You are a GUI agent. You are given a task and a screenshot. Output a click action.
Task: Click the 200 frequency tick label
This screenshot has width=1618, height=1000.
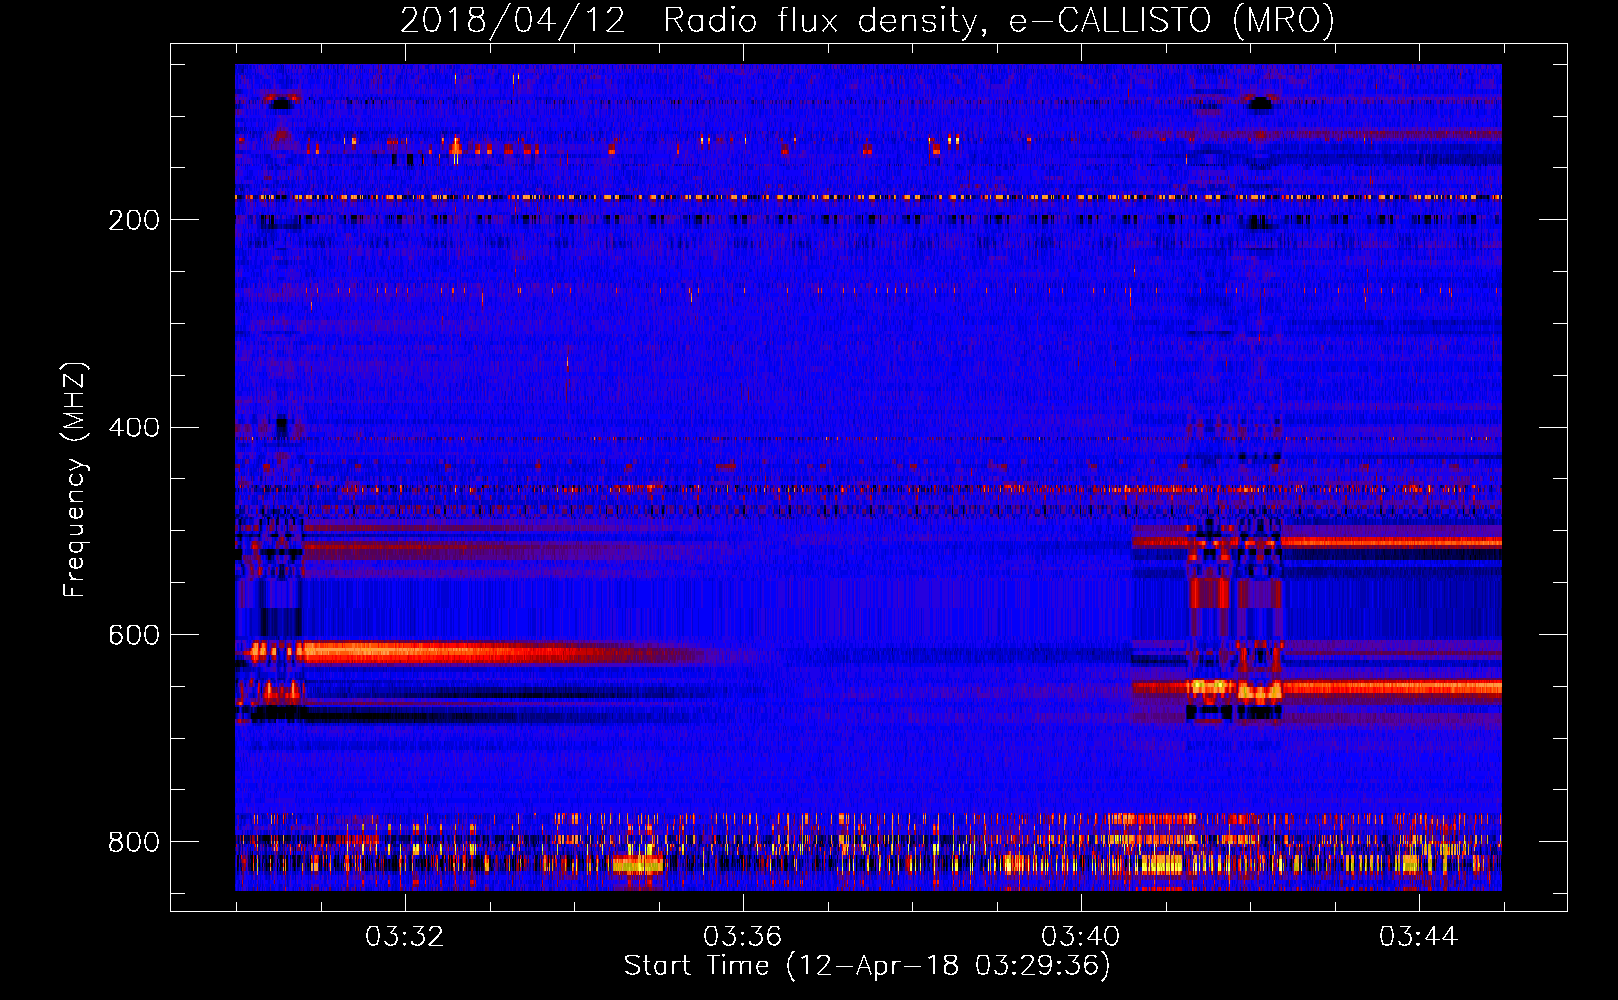coord(134,220)
